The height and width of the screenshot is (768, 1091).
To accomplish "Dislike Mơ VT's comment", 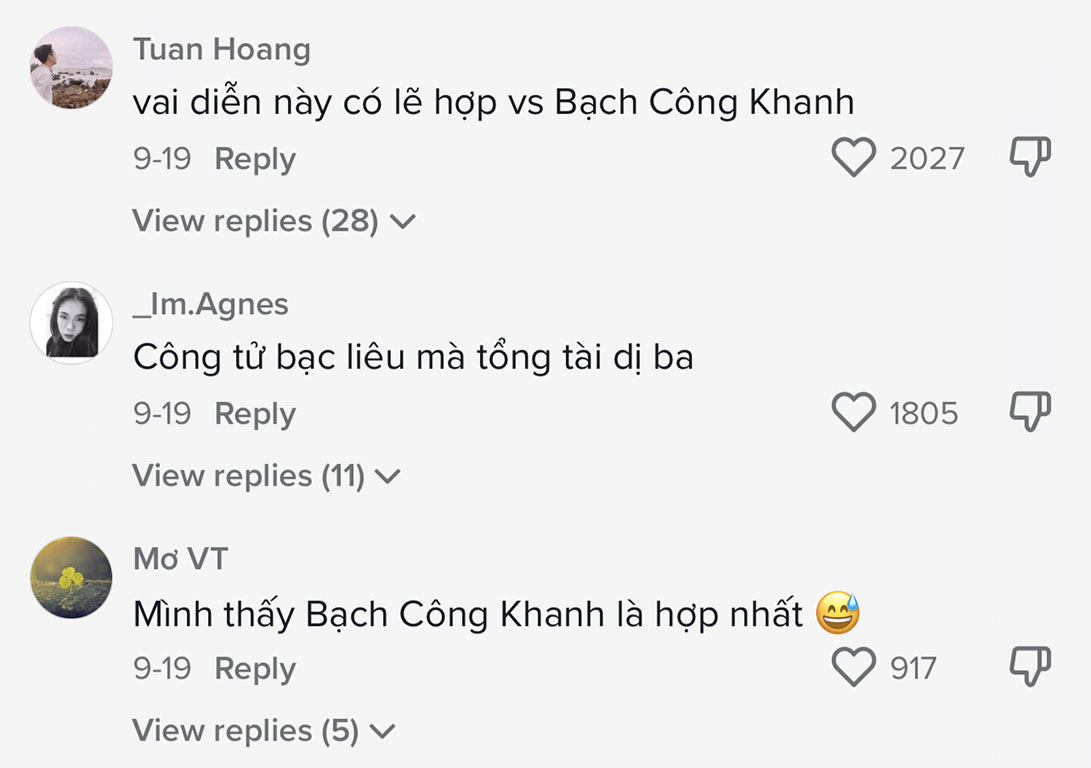I will [1029, 668].
